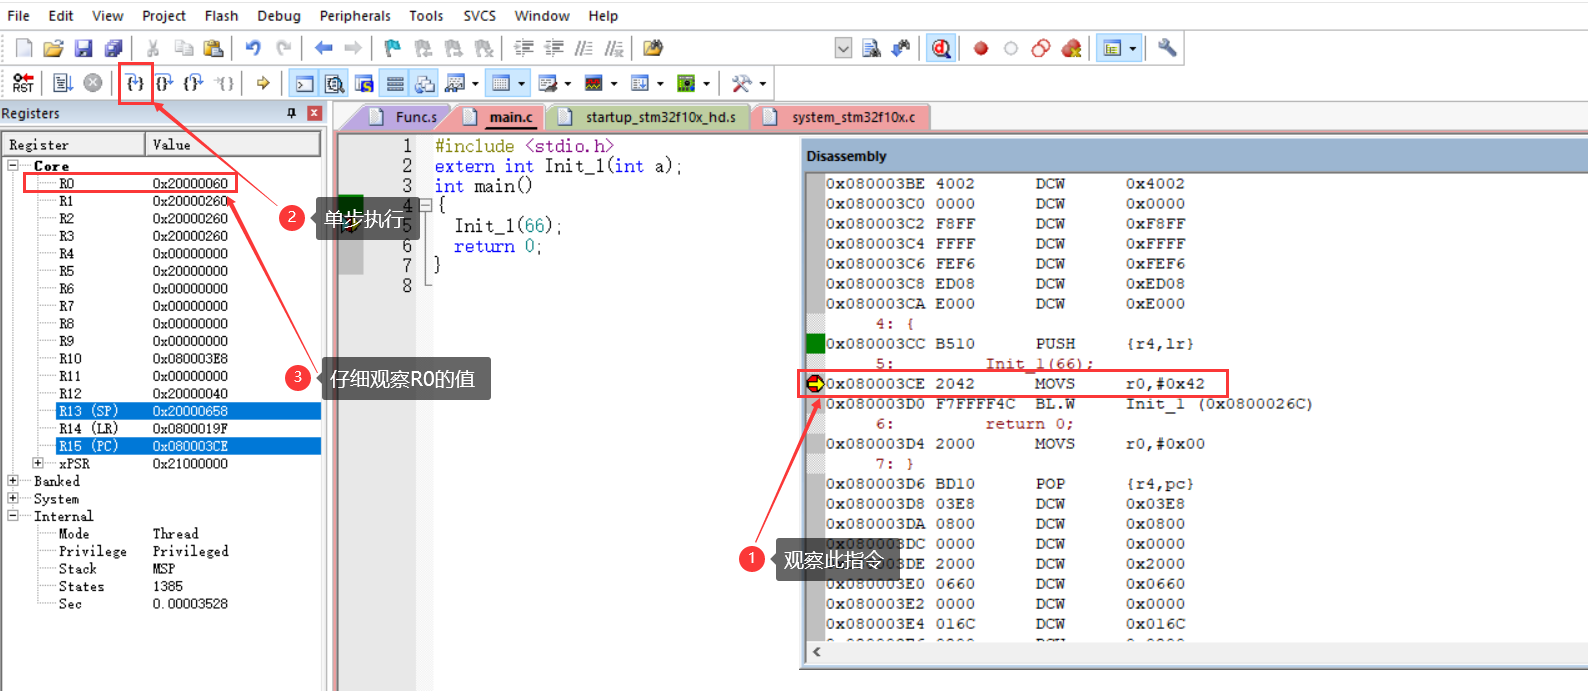Navigate backward with the blue arrow

pyautogui.click(x=323, y=48)
